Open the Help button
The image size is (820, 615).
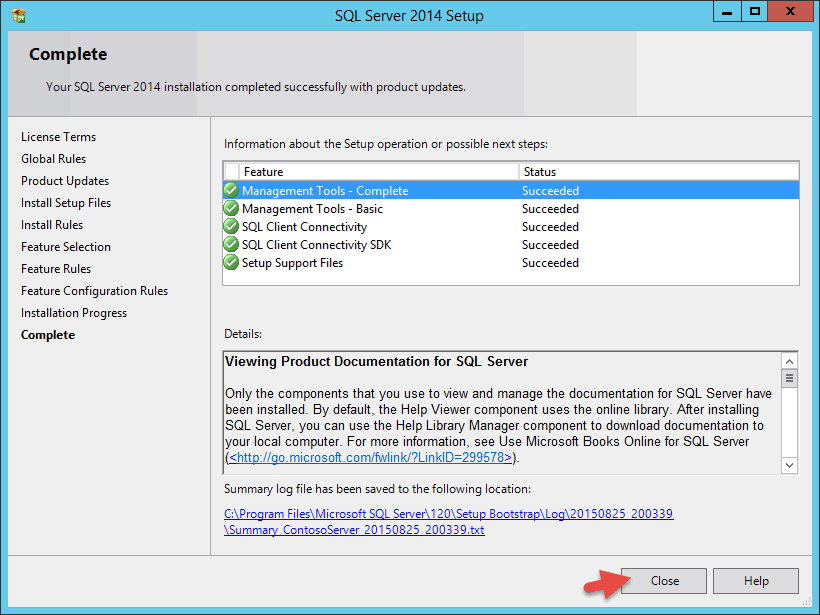(756, 581)
